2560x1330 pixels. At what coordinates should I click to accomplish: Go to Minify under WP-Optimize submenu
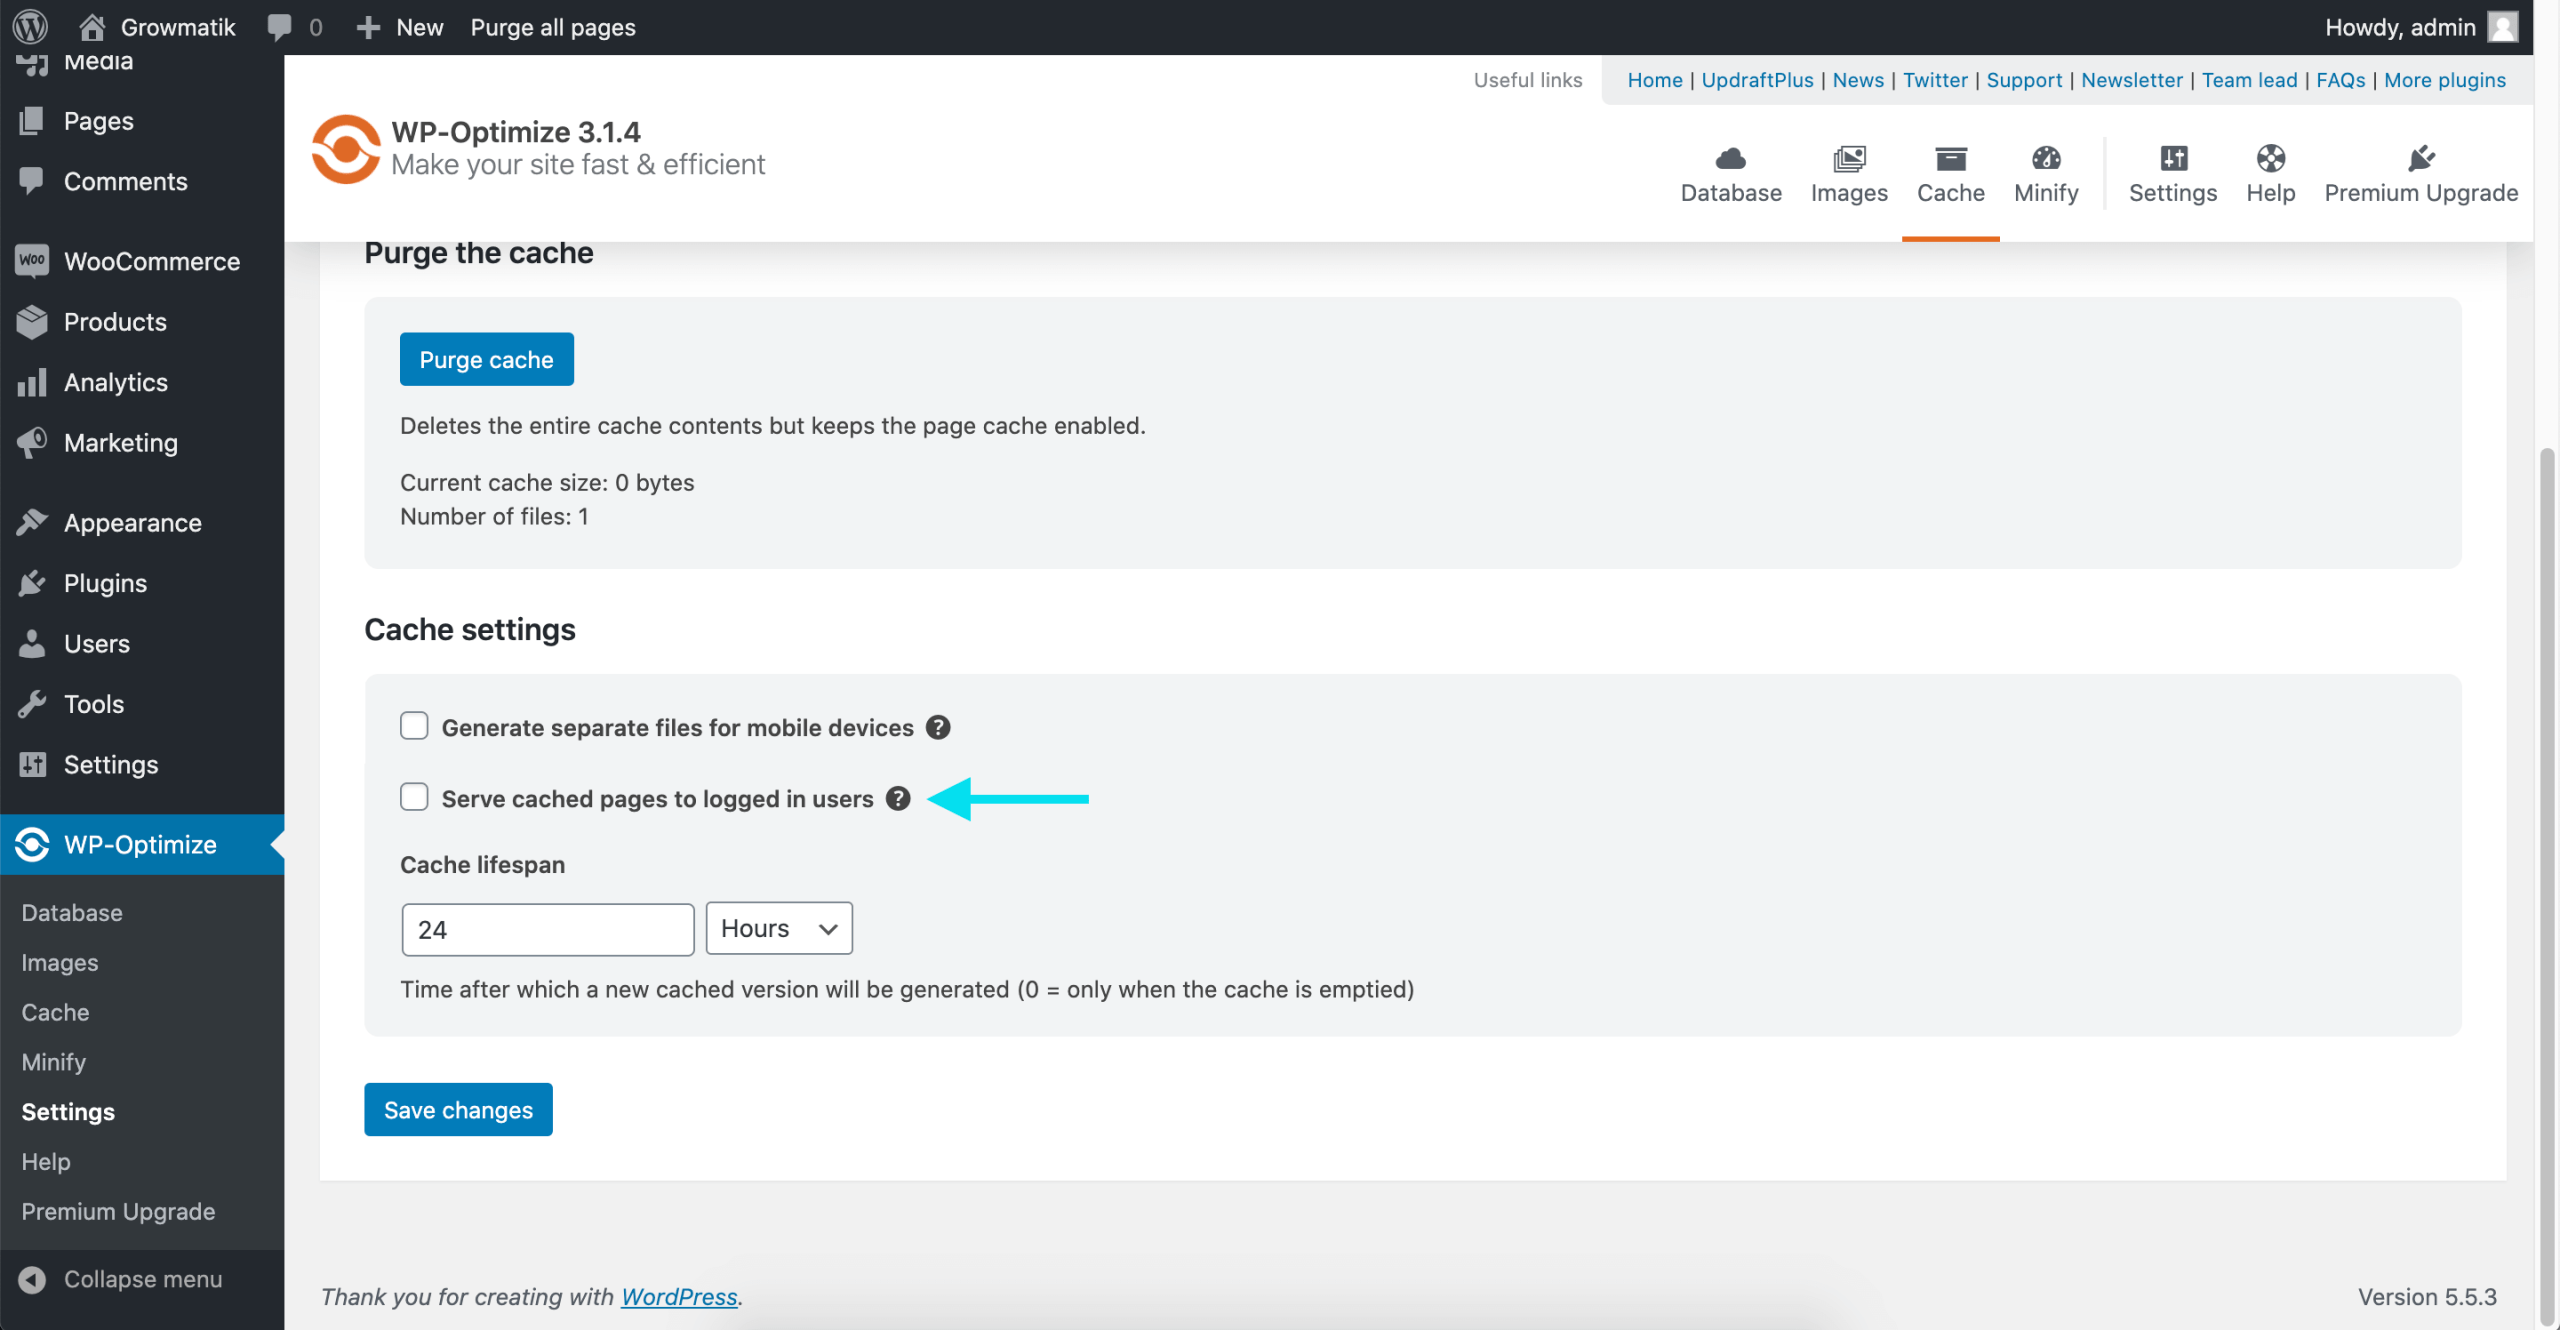tap(53, 1062)
